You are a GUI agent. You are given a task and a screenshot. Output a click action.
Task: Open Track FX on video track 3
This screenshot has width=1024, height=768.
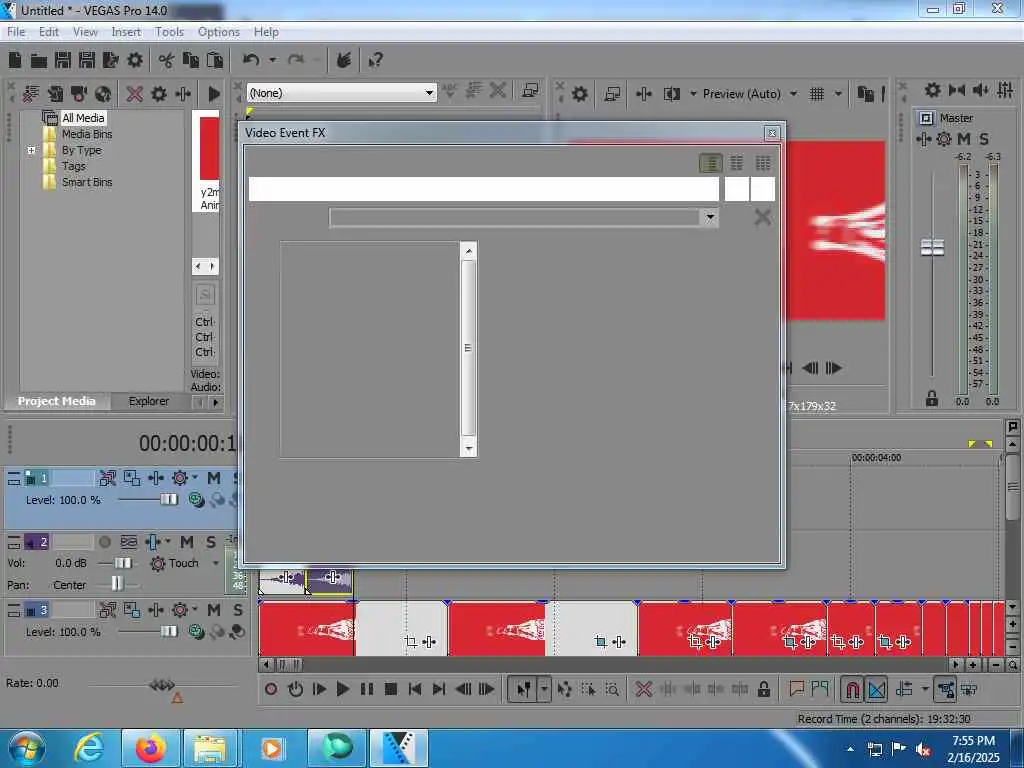(x=155, y=610)
